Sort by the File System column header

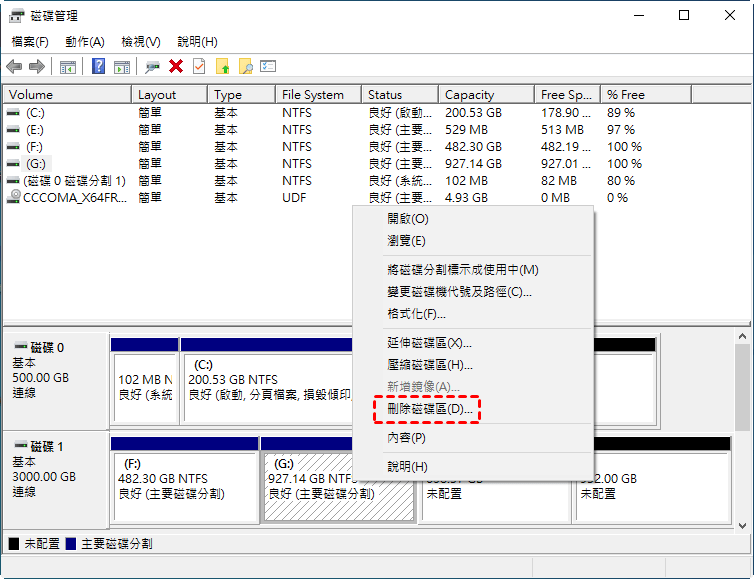click(x=319, y=95)
